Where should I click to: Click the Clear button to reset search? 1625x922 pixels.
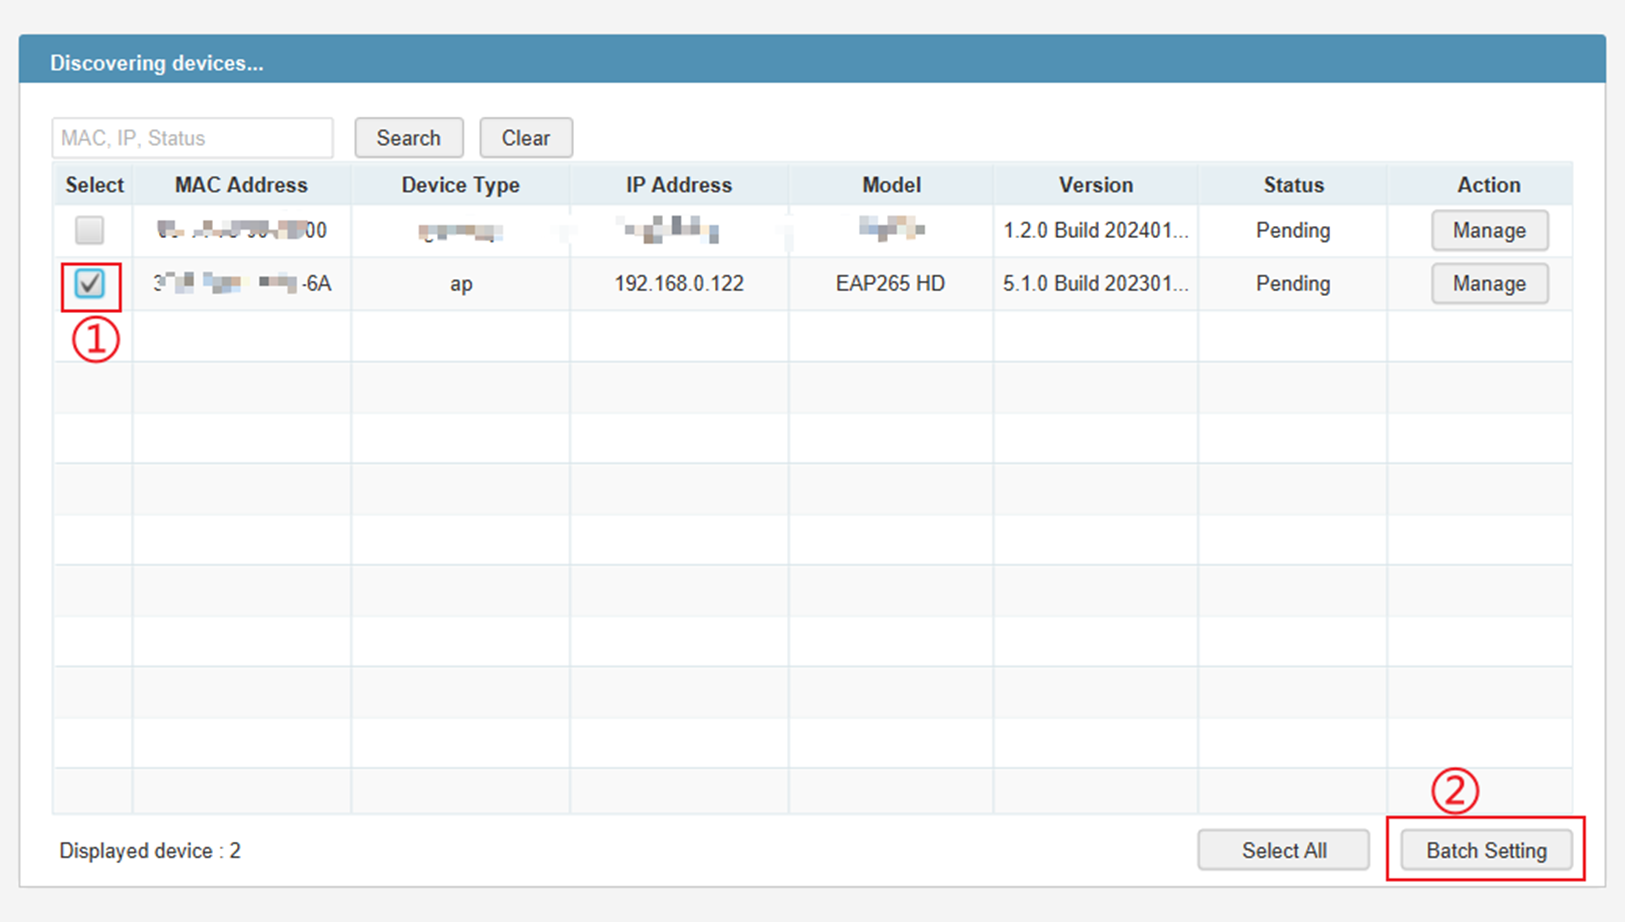click(x=526, y=137)
